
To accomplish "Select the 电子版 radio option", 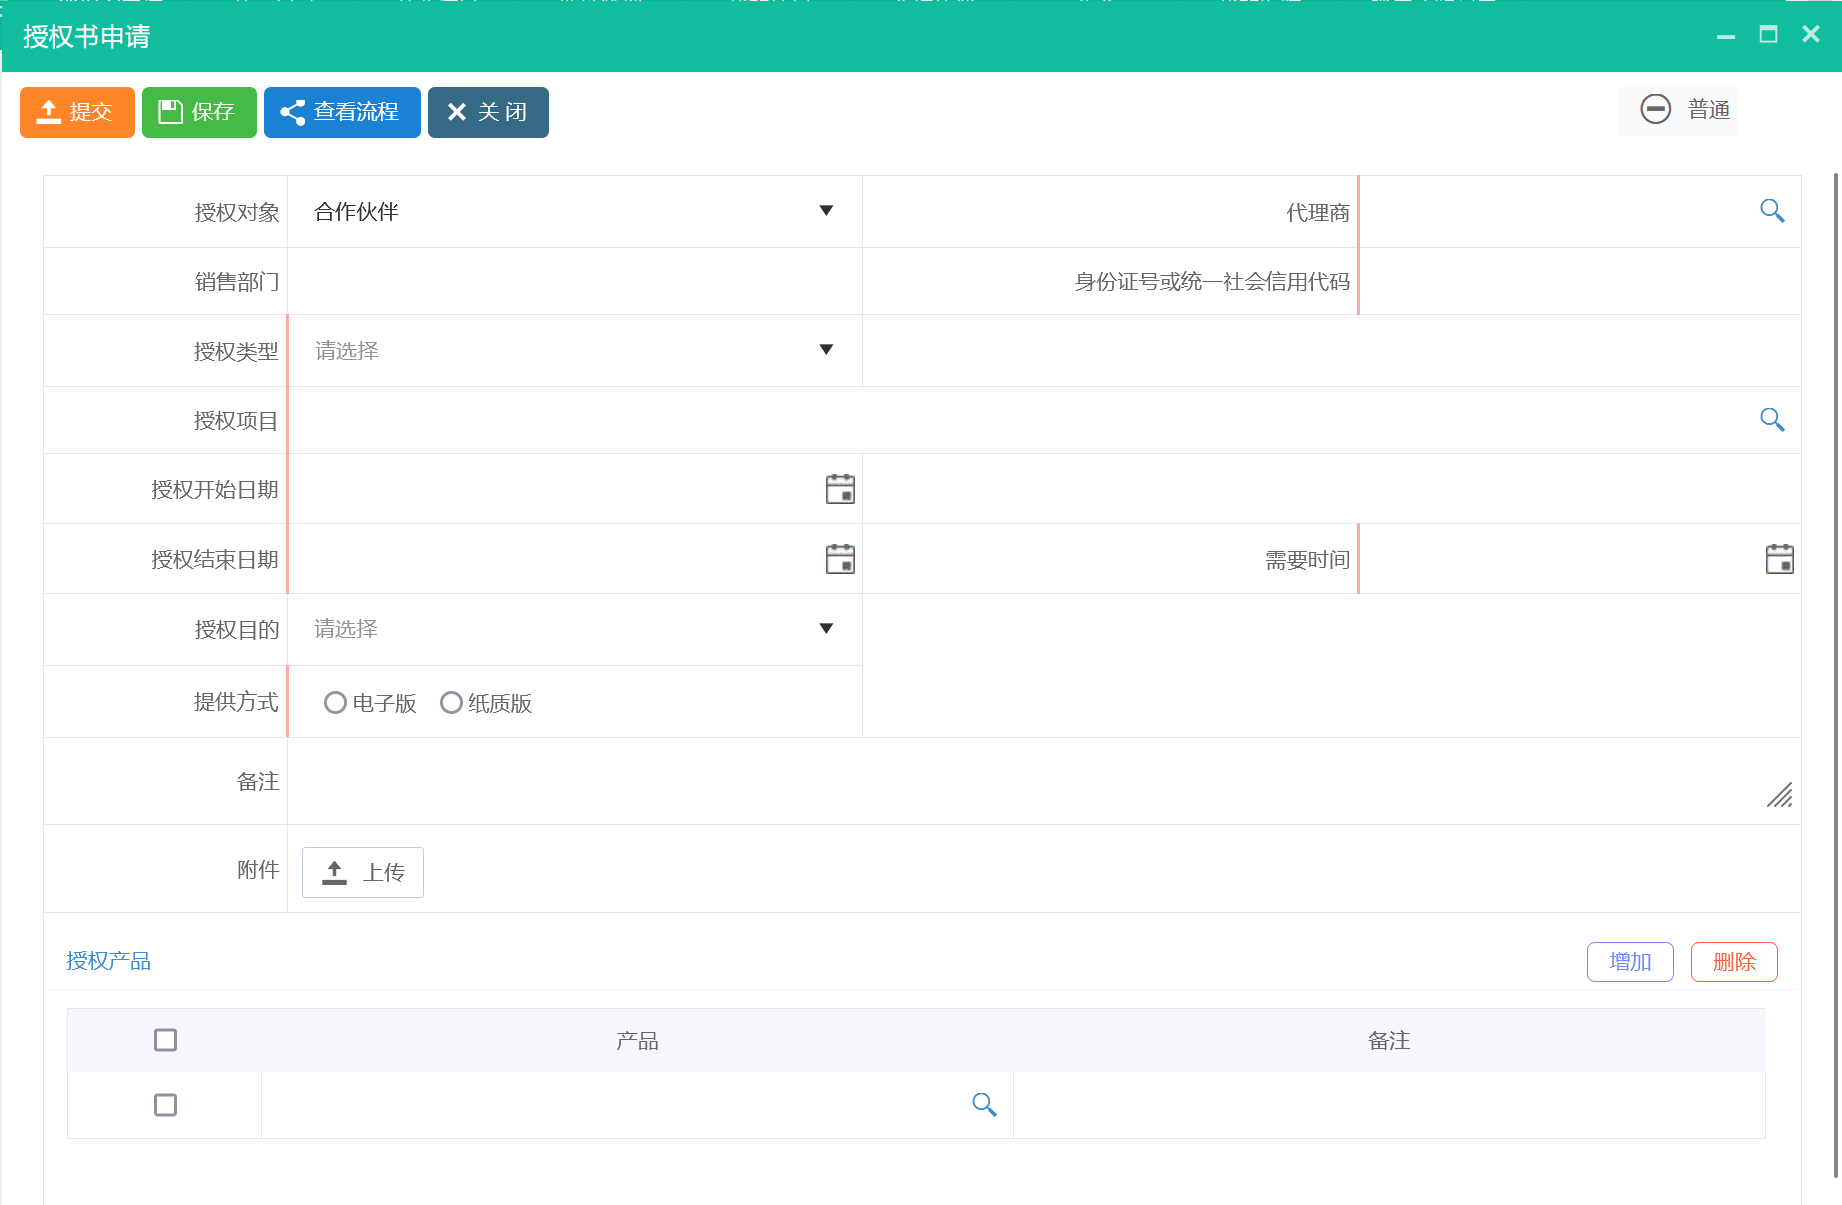I will (335, 703).
